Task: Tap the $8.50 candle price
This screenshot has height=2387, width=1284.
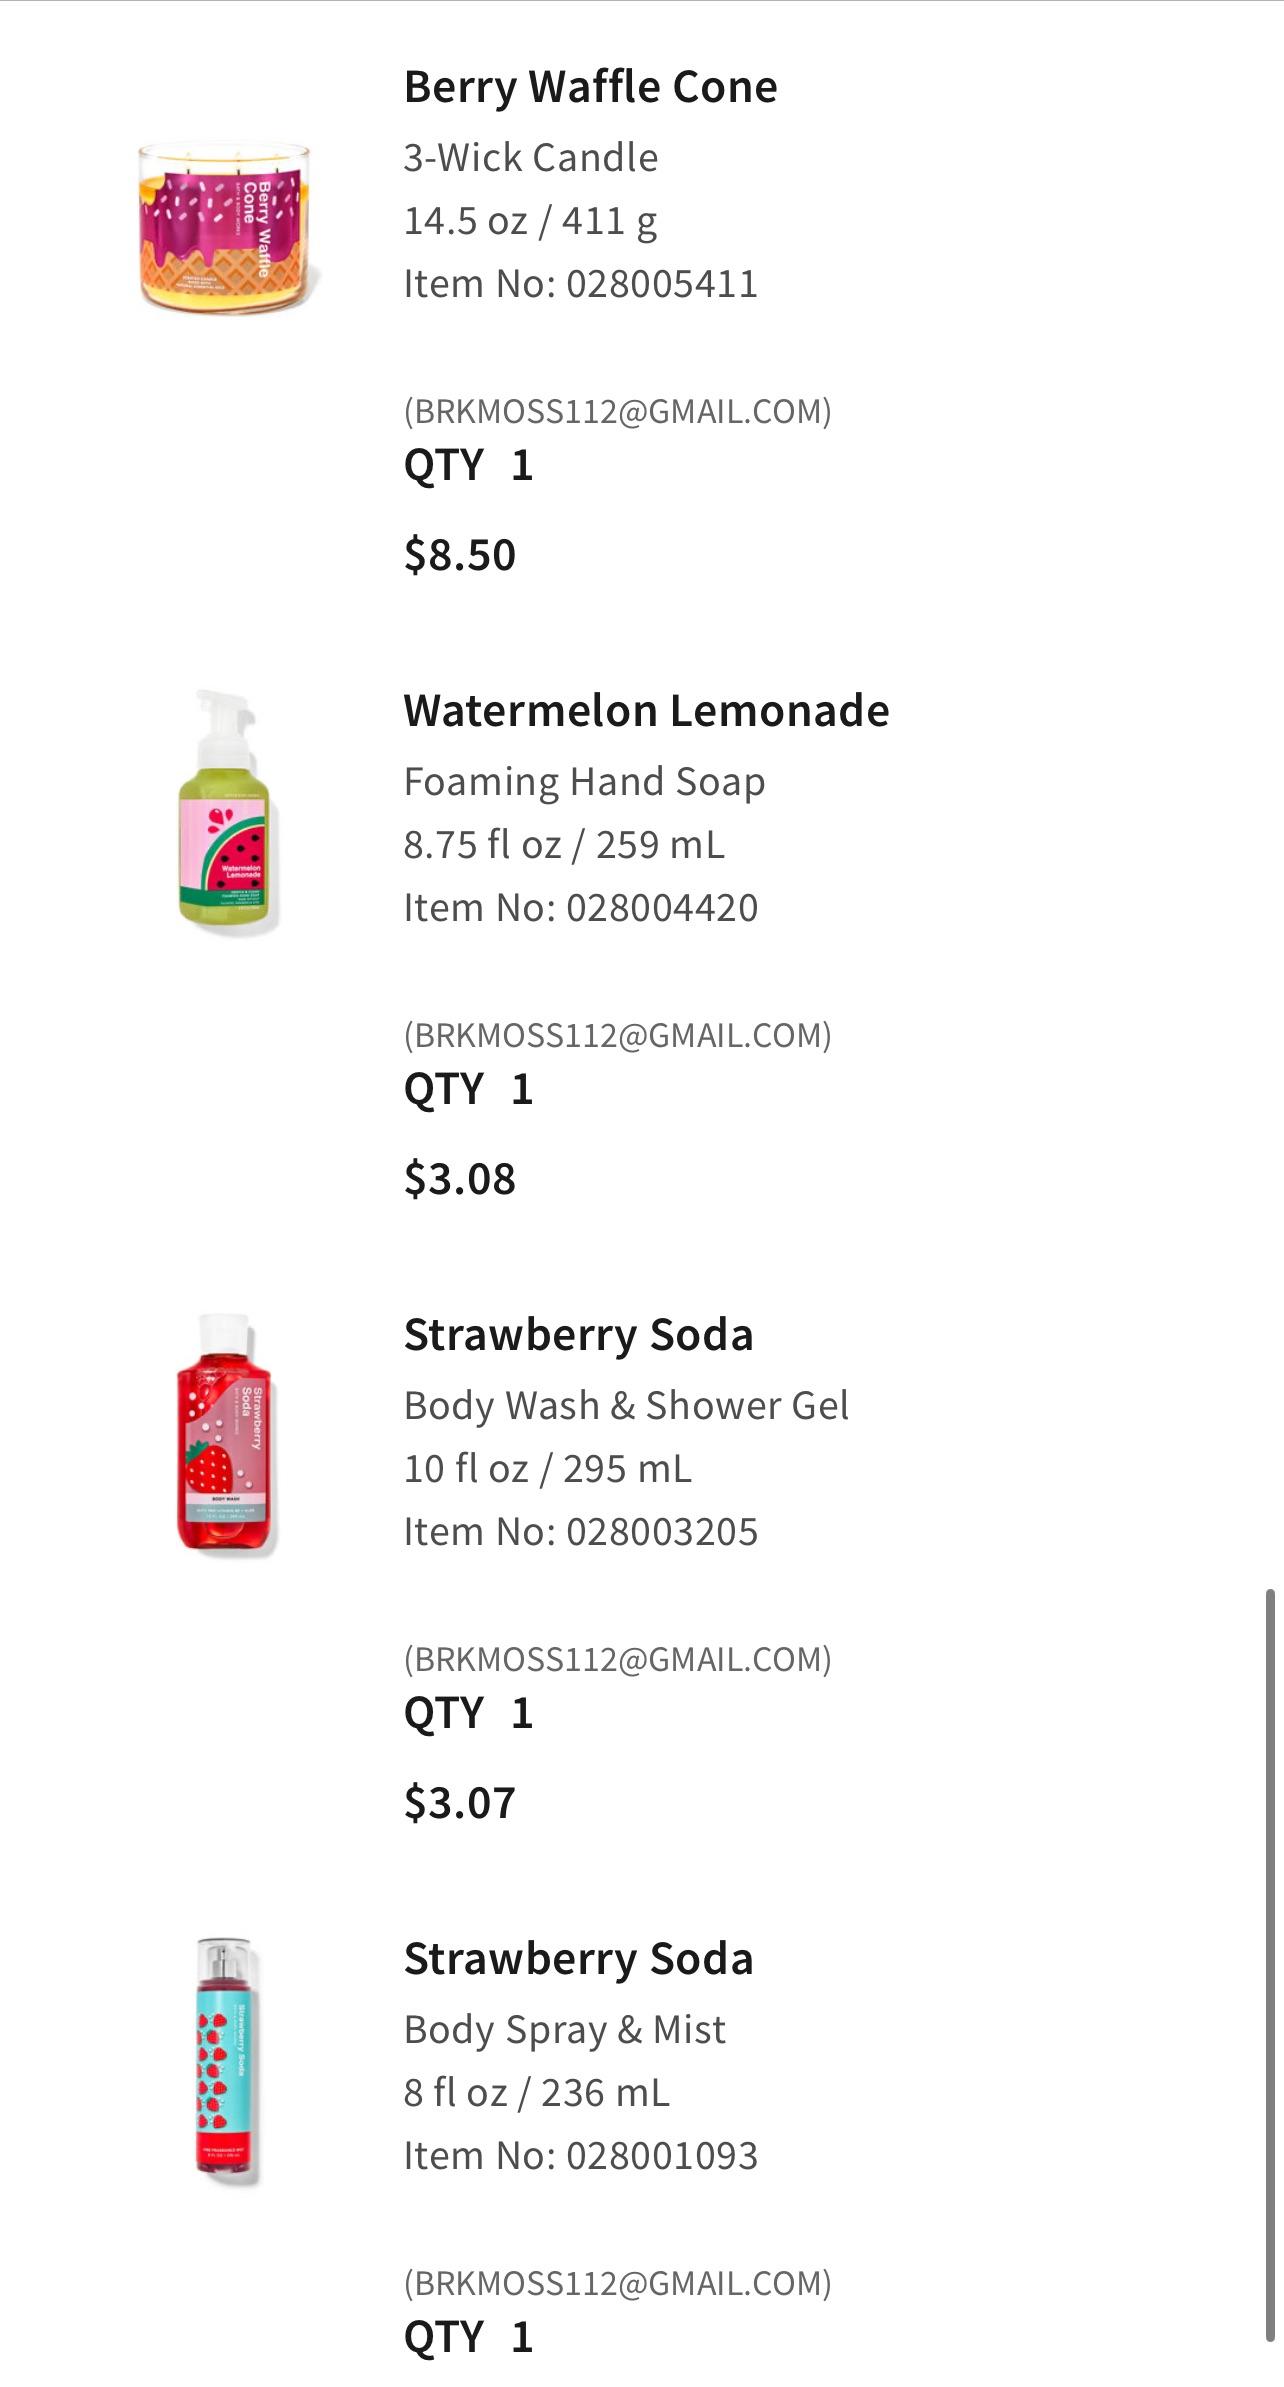Action: click(460, 555)
